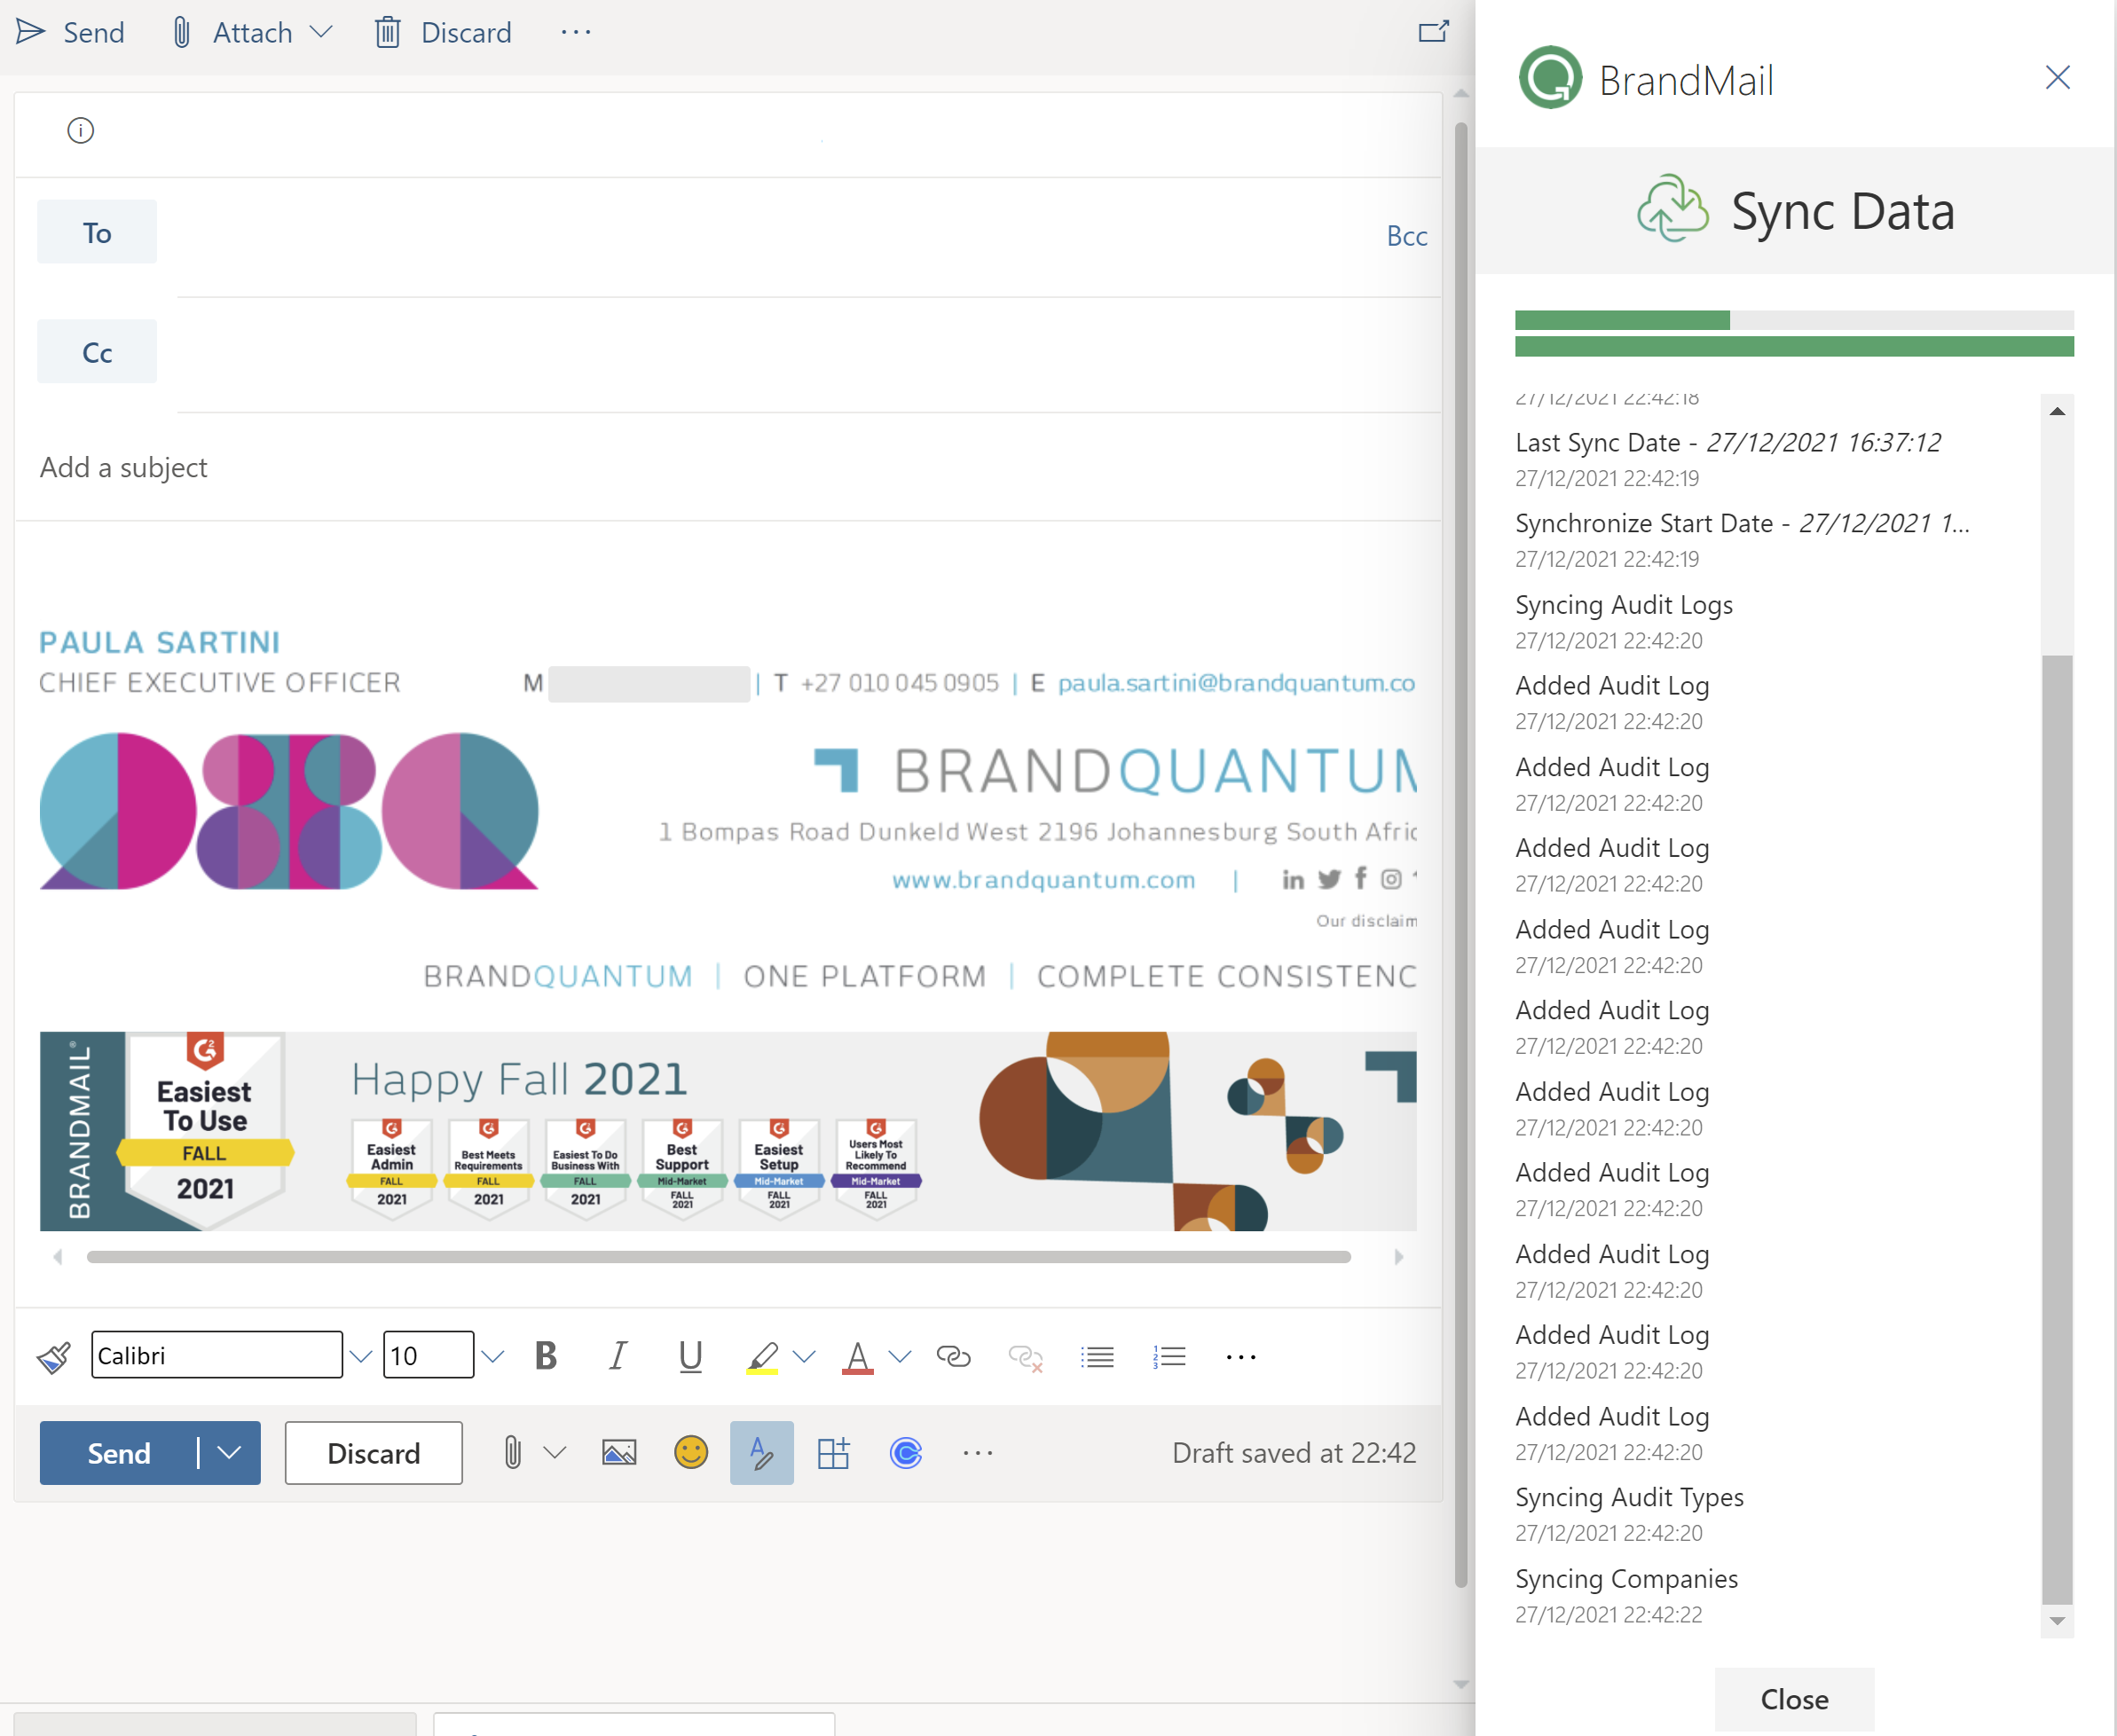Screen dimensions: 2117x1736
Task: Close the BrandMail pane with X
Action: point(2057,78)
